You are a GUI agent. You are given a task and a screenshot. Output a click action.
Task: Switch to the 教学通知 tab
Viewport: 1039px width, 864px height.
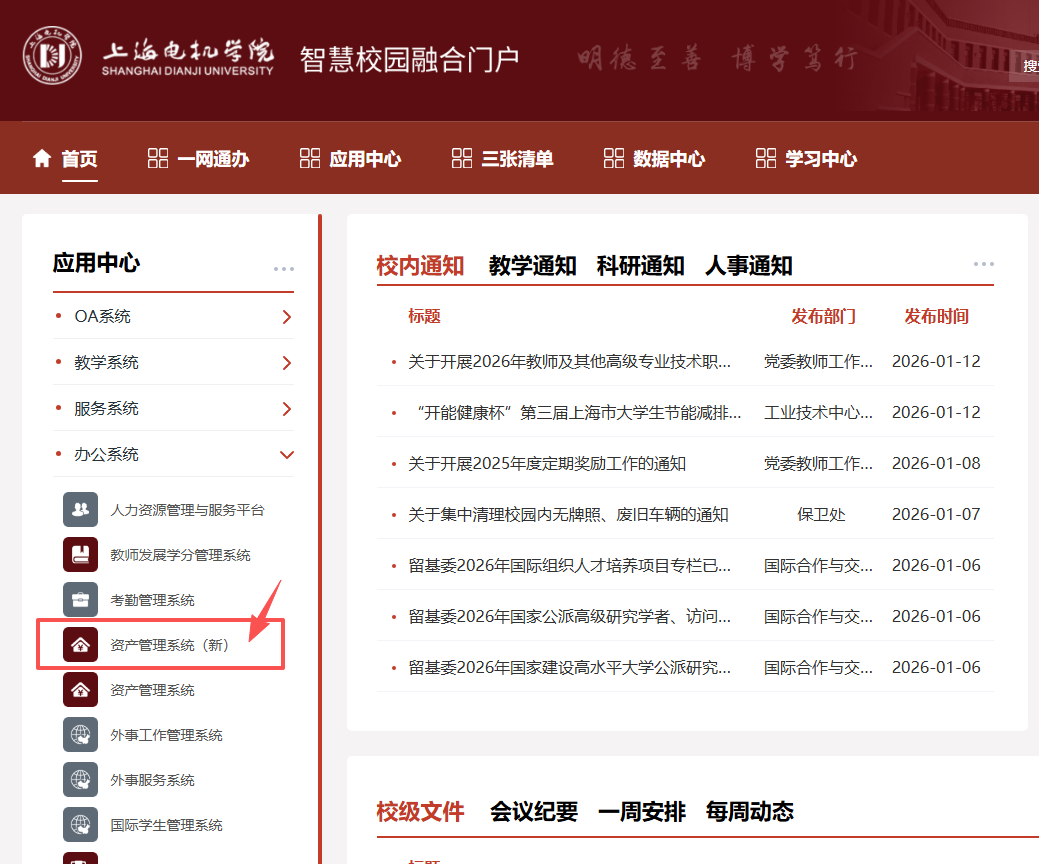532,265
